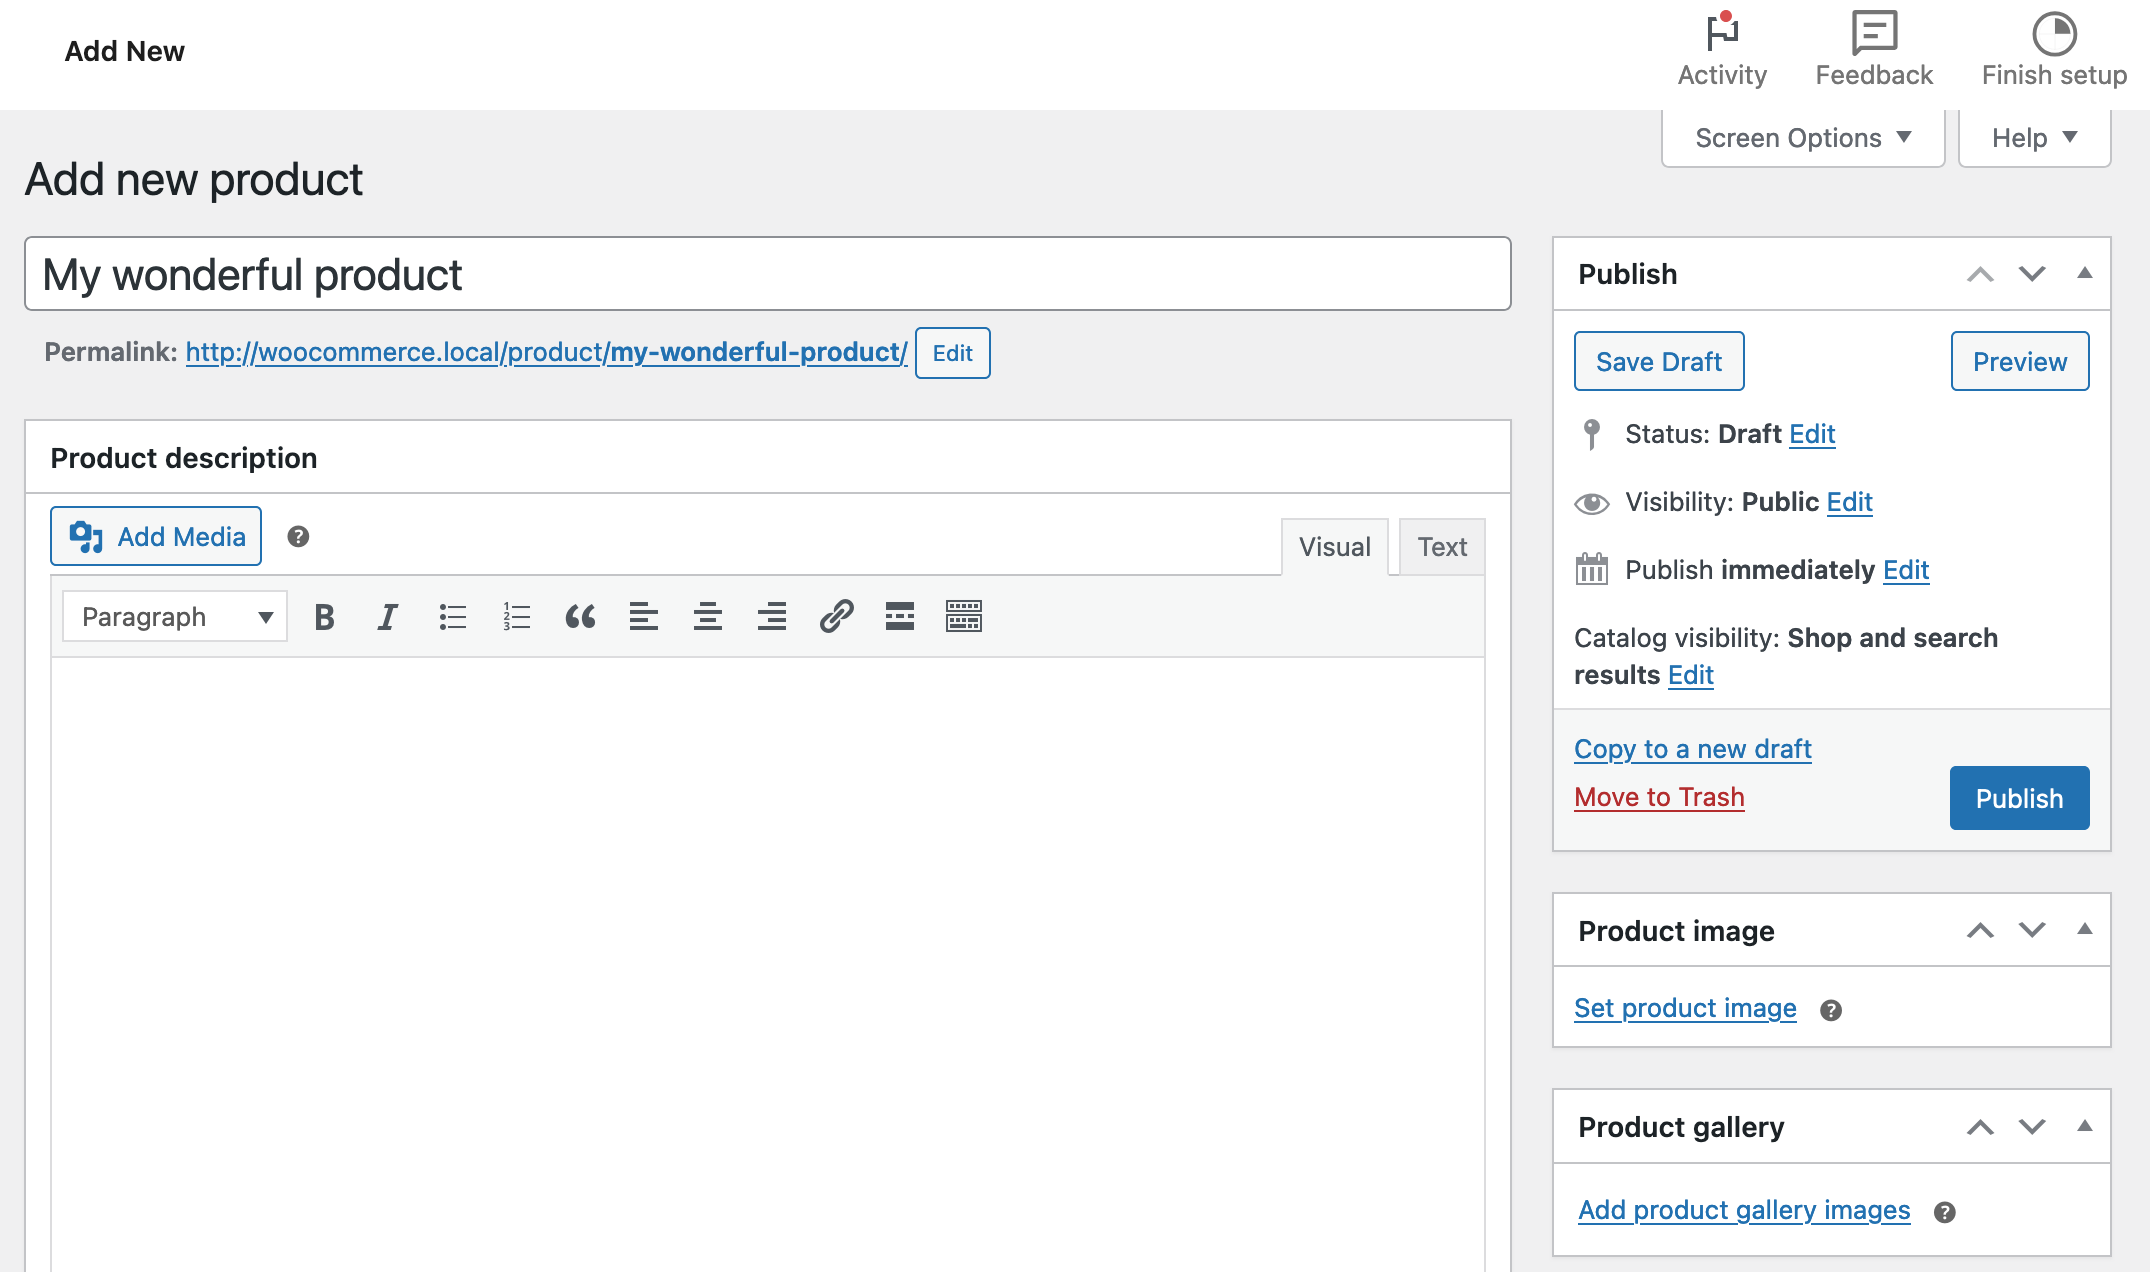This screenshot has height=1272, width=2150.
Task: Insert a numbered list
Action: (516, 617)
